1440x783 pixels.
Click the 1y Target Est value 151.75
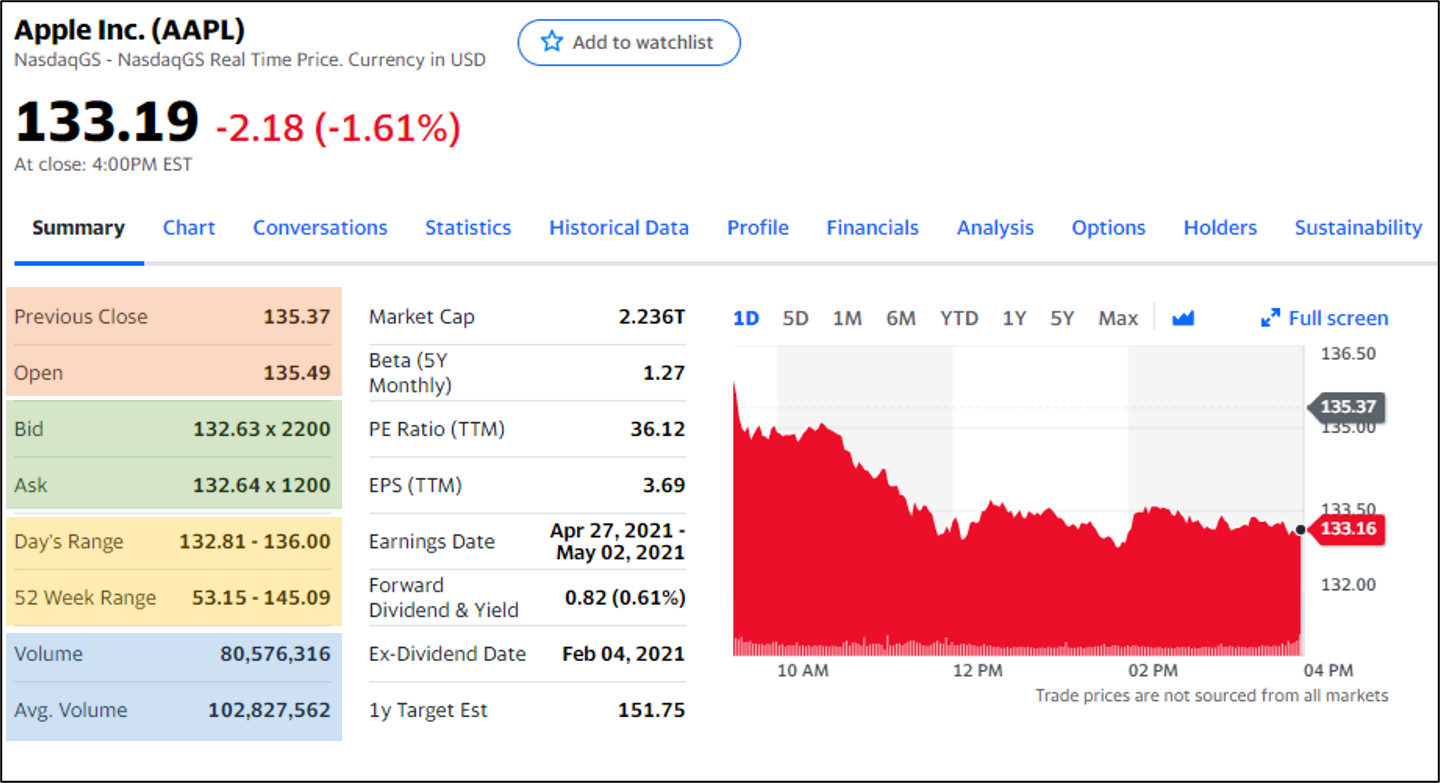click(x=652, y=710)
